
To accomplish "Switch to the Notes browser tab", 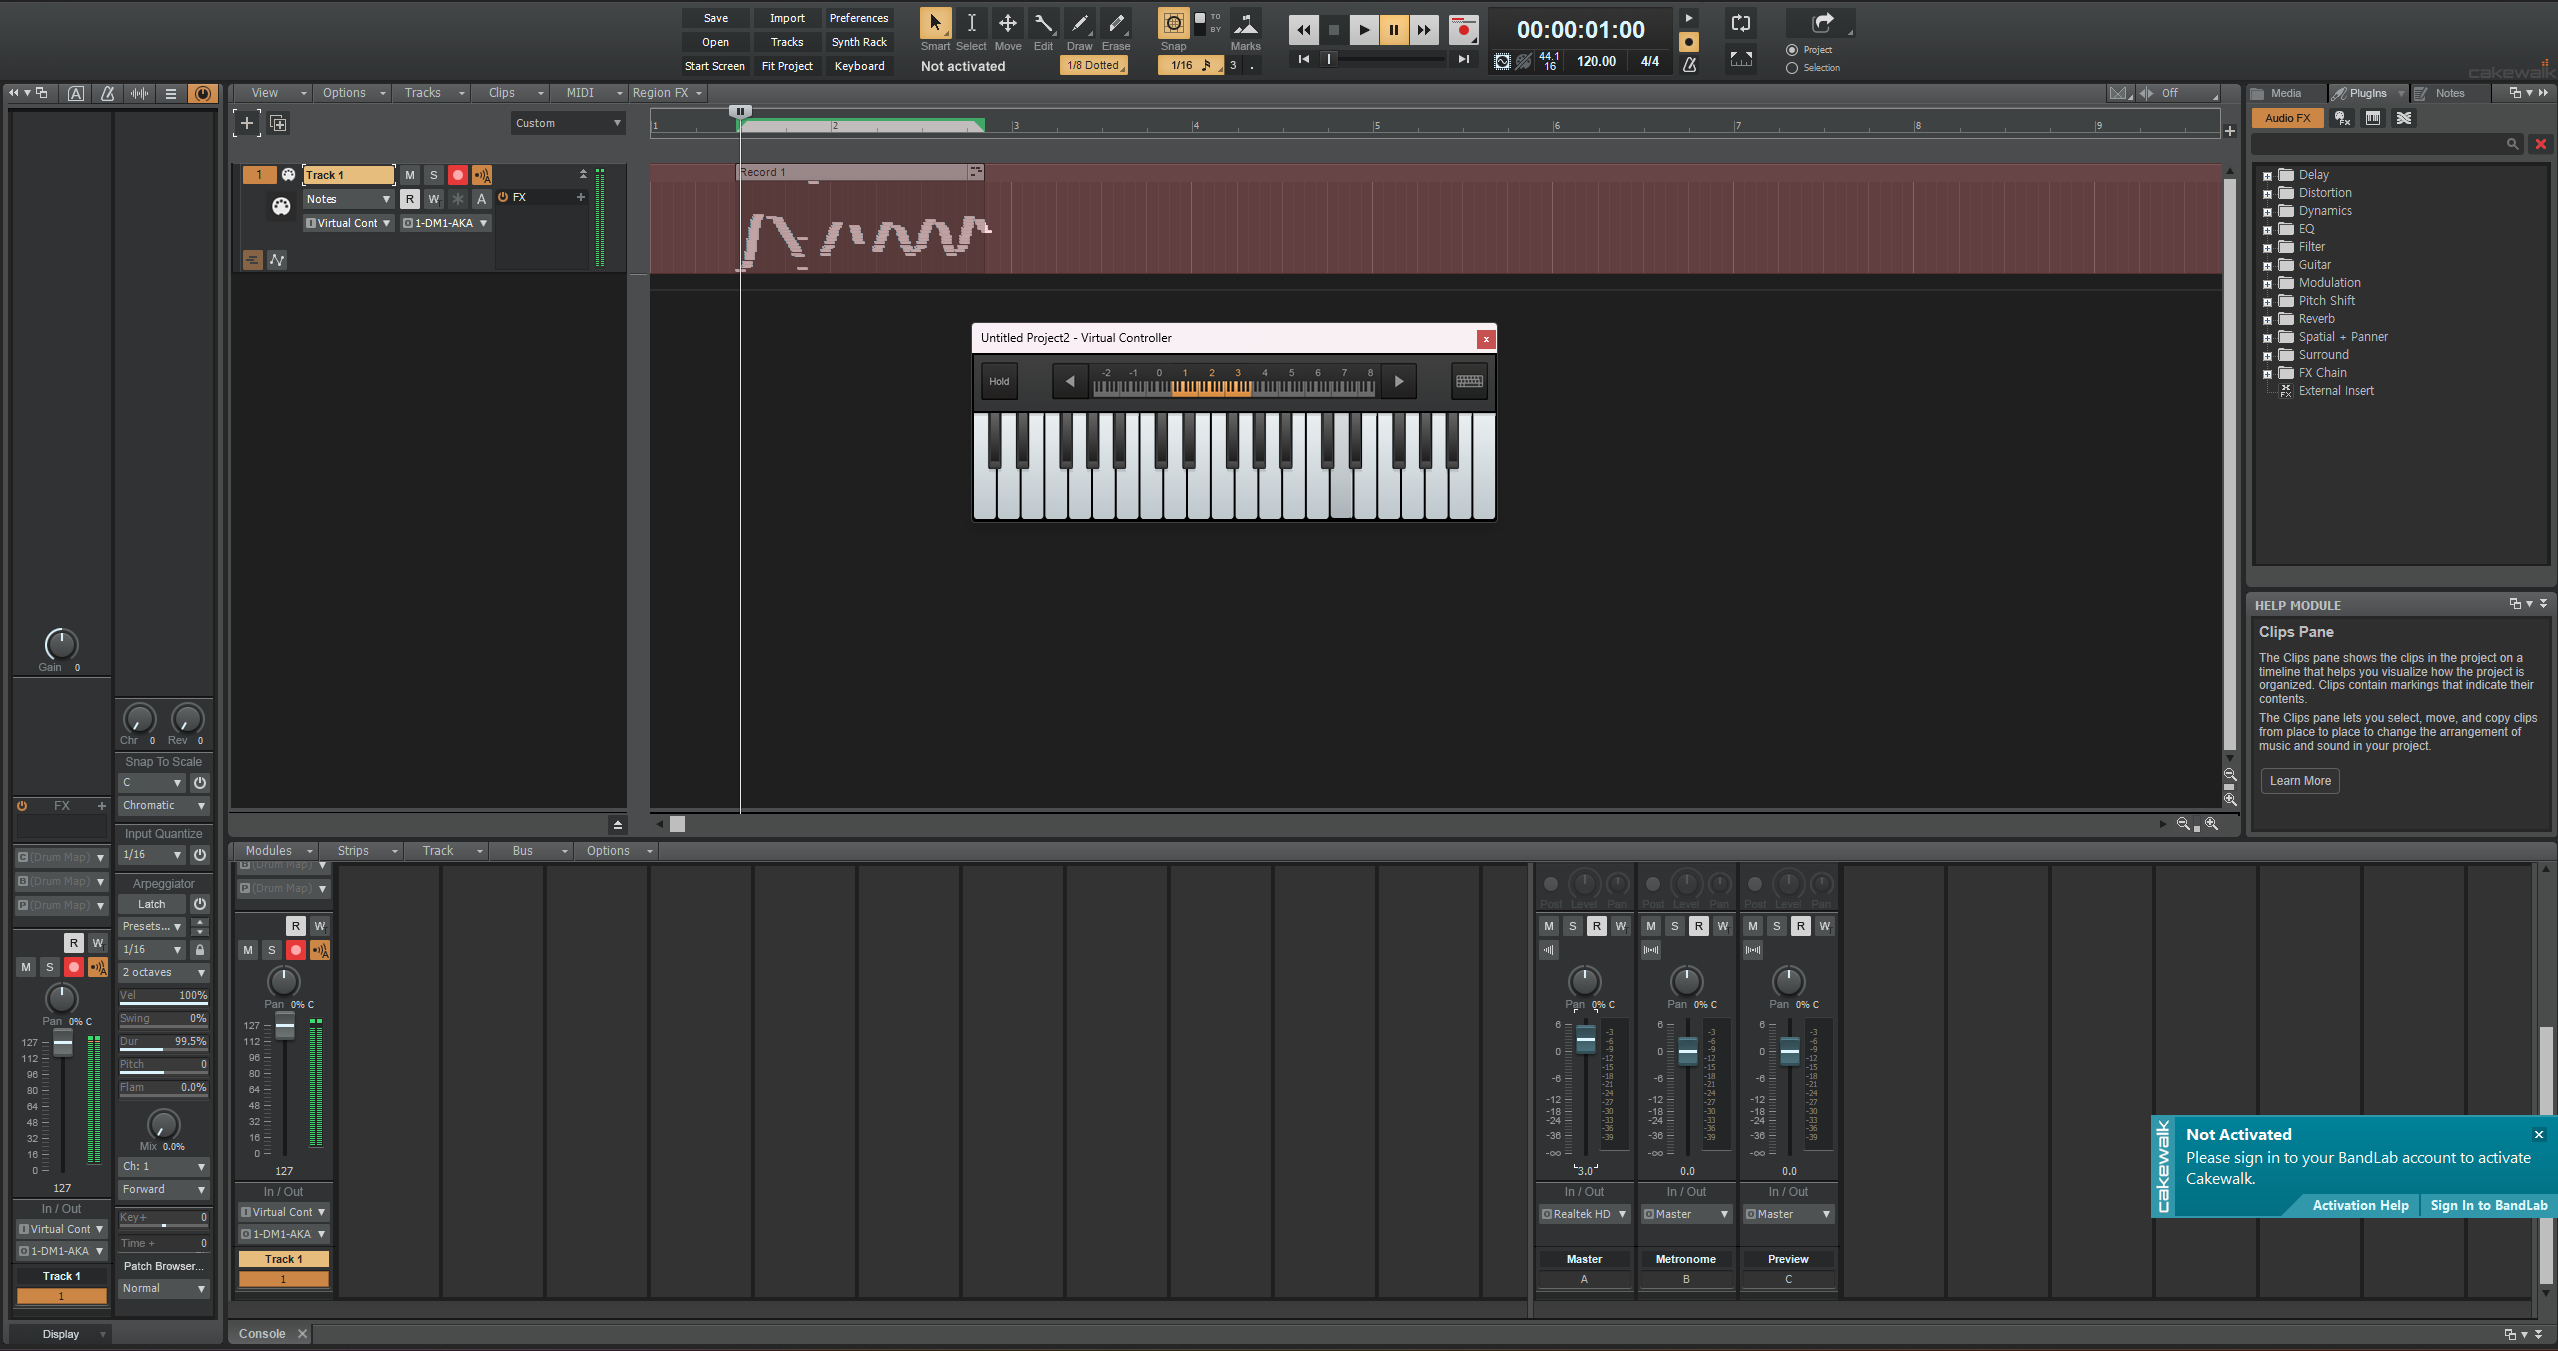I will tap(2450, 93).
